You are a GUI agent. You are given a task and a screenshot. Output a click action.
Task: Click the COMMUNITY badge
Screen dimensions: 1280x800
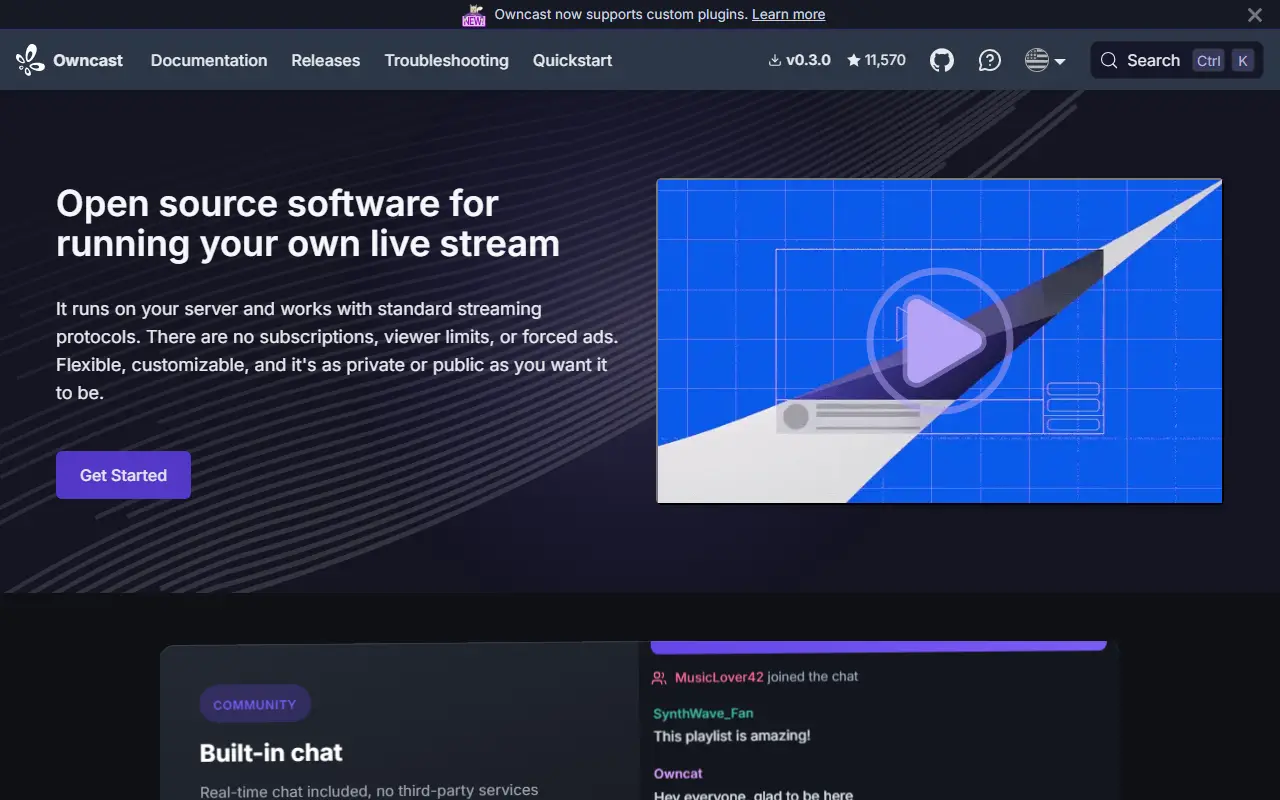coord(255,704)
